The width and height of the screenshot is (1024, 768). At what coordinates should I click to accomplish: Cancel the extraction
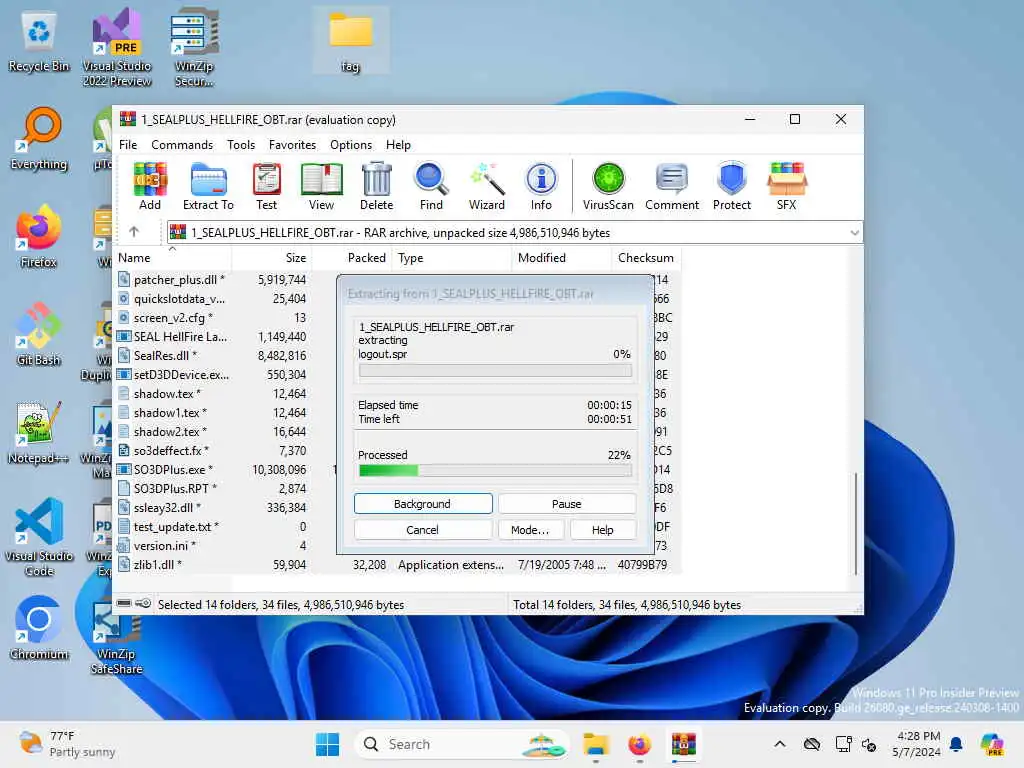pyautogui.click(x=423, y=530)
